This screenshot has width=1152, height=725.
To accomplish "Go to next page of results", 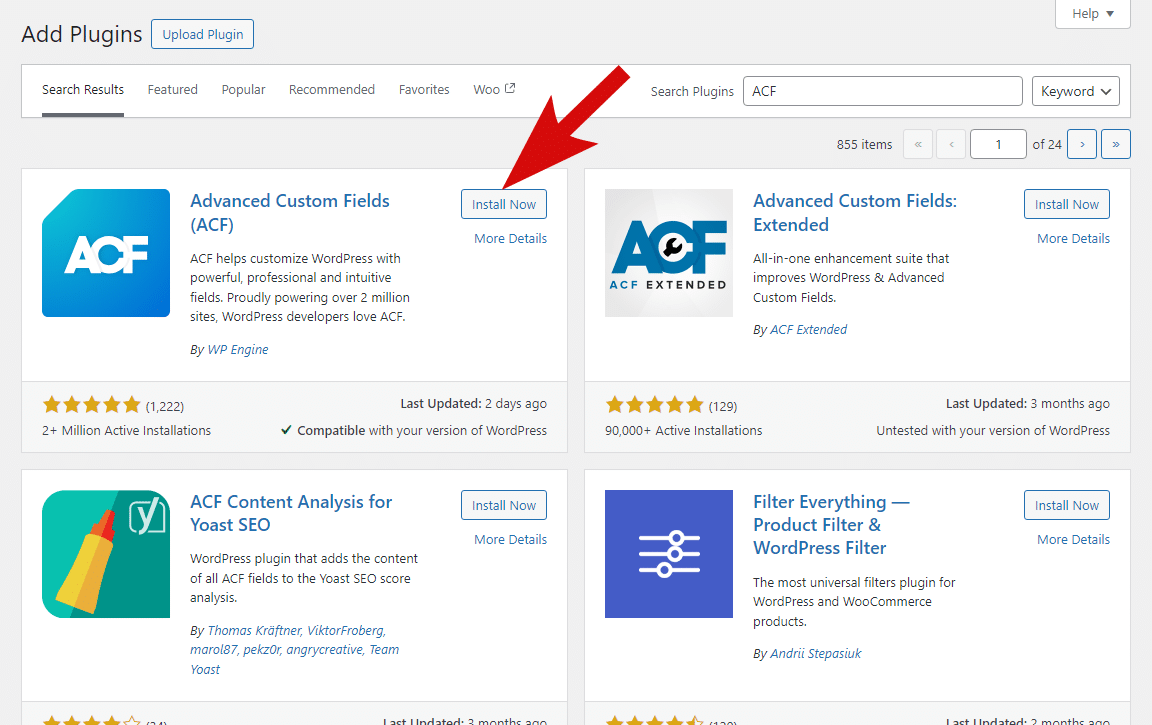I will pos(1082,144).
